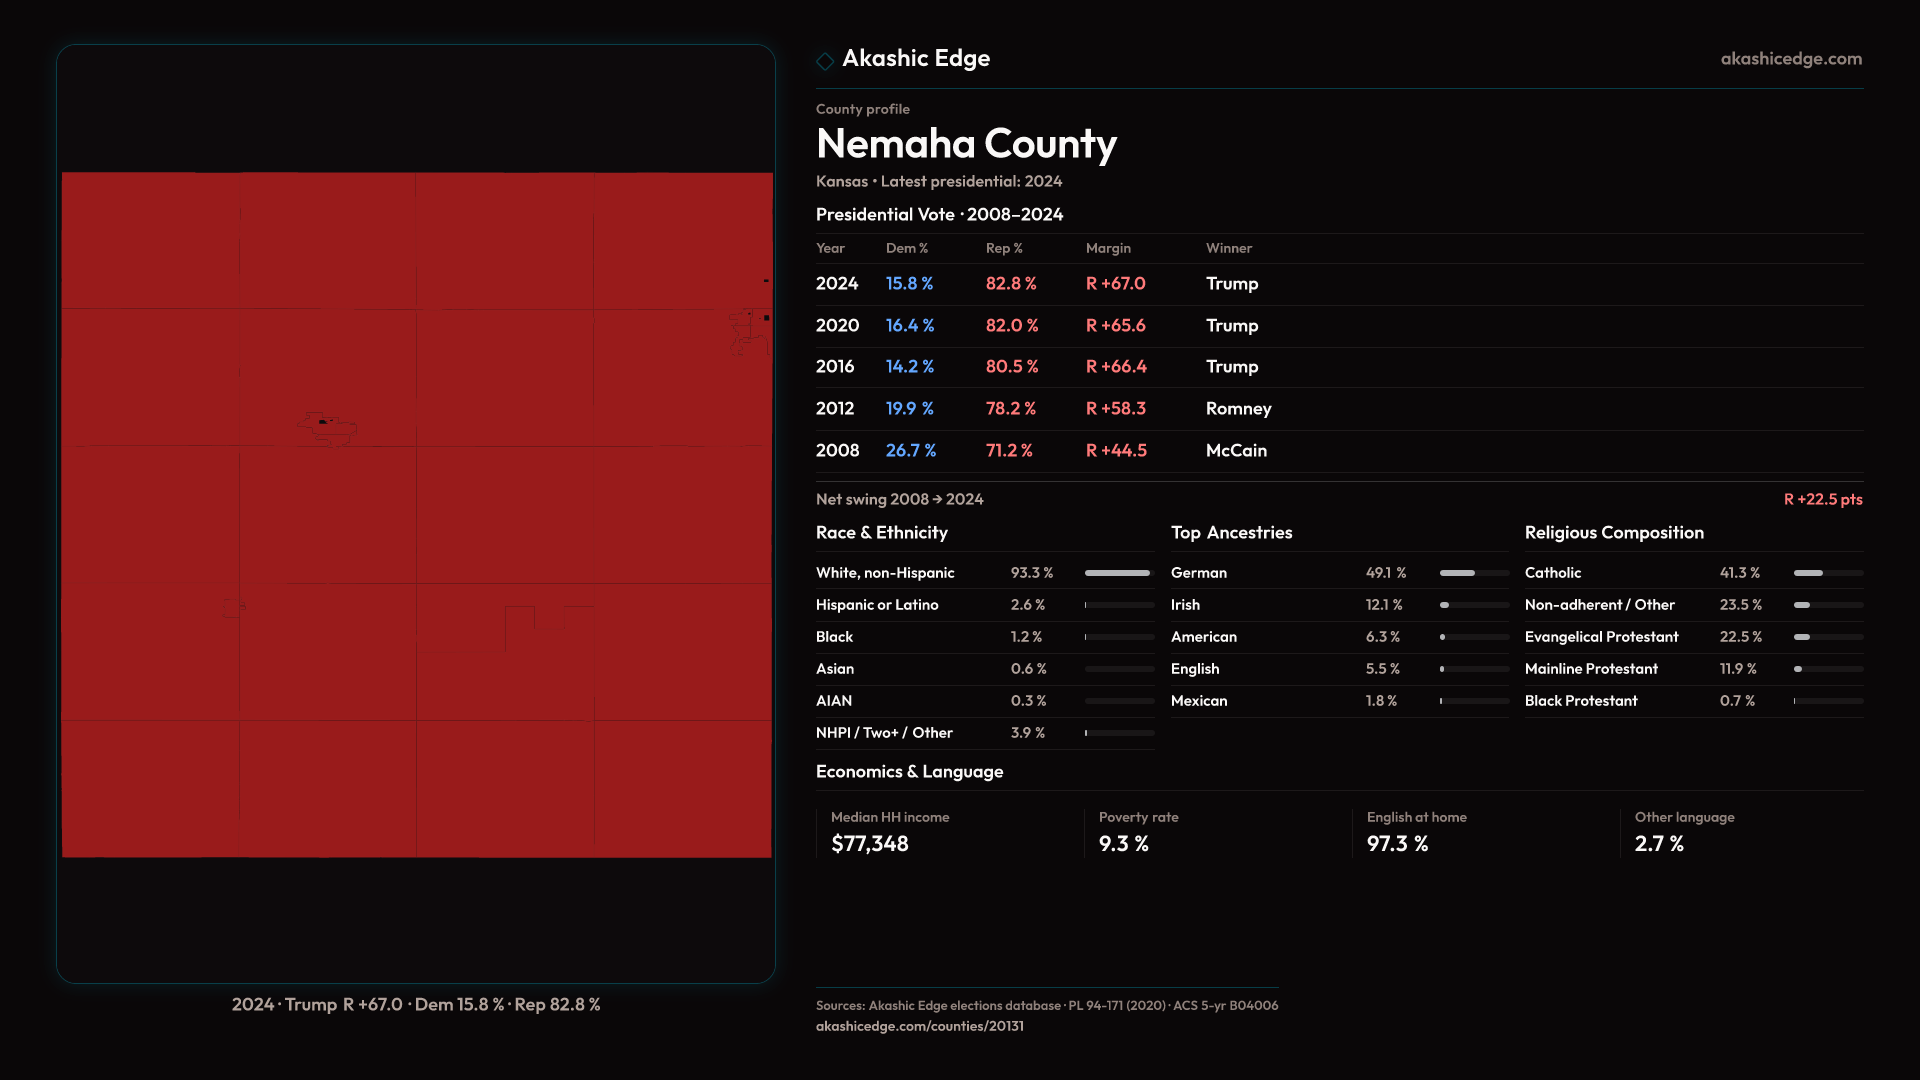1920x1080 pixels.
Task: Click the map caption showing 2024 Trump result
Action: click(416, 1004)
